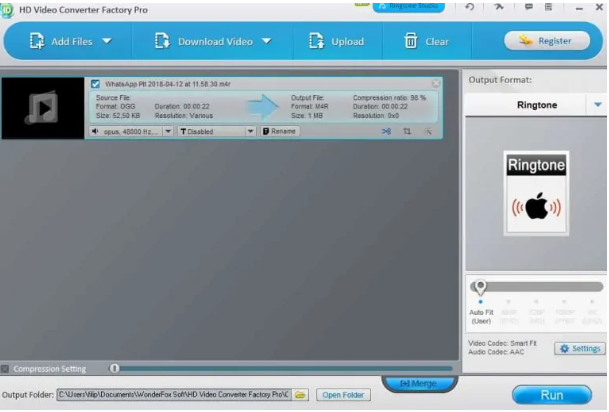
Task: Click the Upload label in toolbar
Action: [348, 42]
